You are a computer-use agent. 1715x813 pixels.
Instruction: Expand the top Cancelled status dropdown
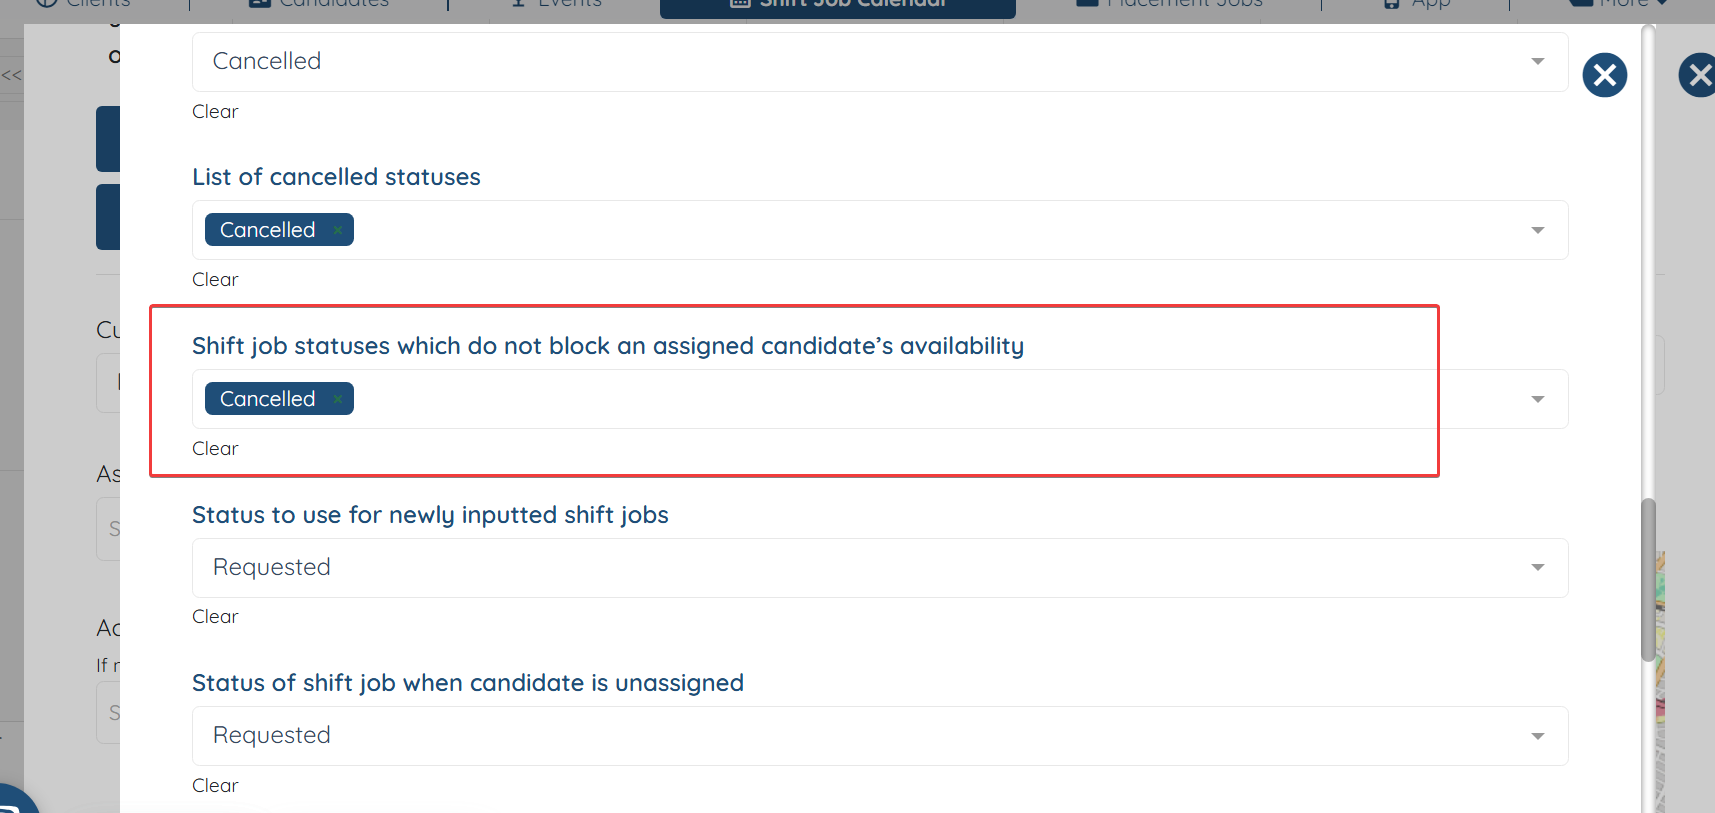click(x=1537, y=62)
